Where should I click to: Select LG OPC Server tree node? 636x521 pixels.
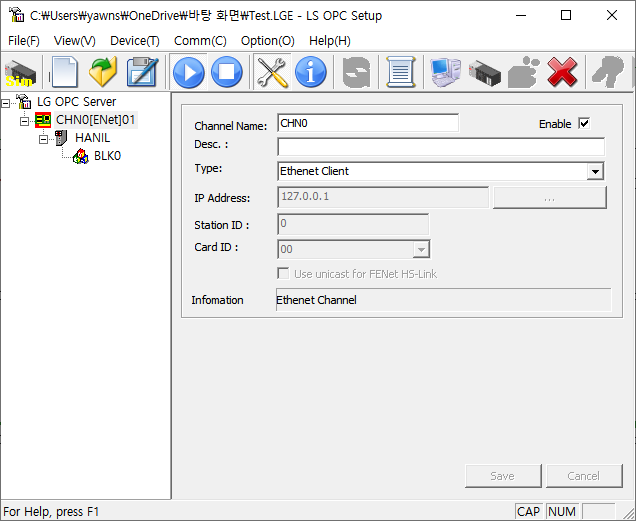pos(76,101)
